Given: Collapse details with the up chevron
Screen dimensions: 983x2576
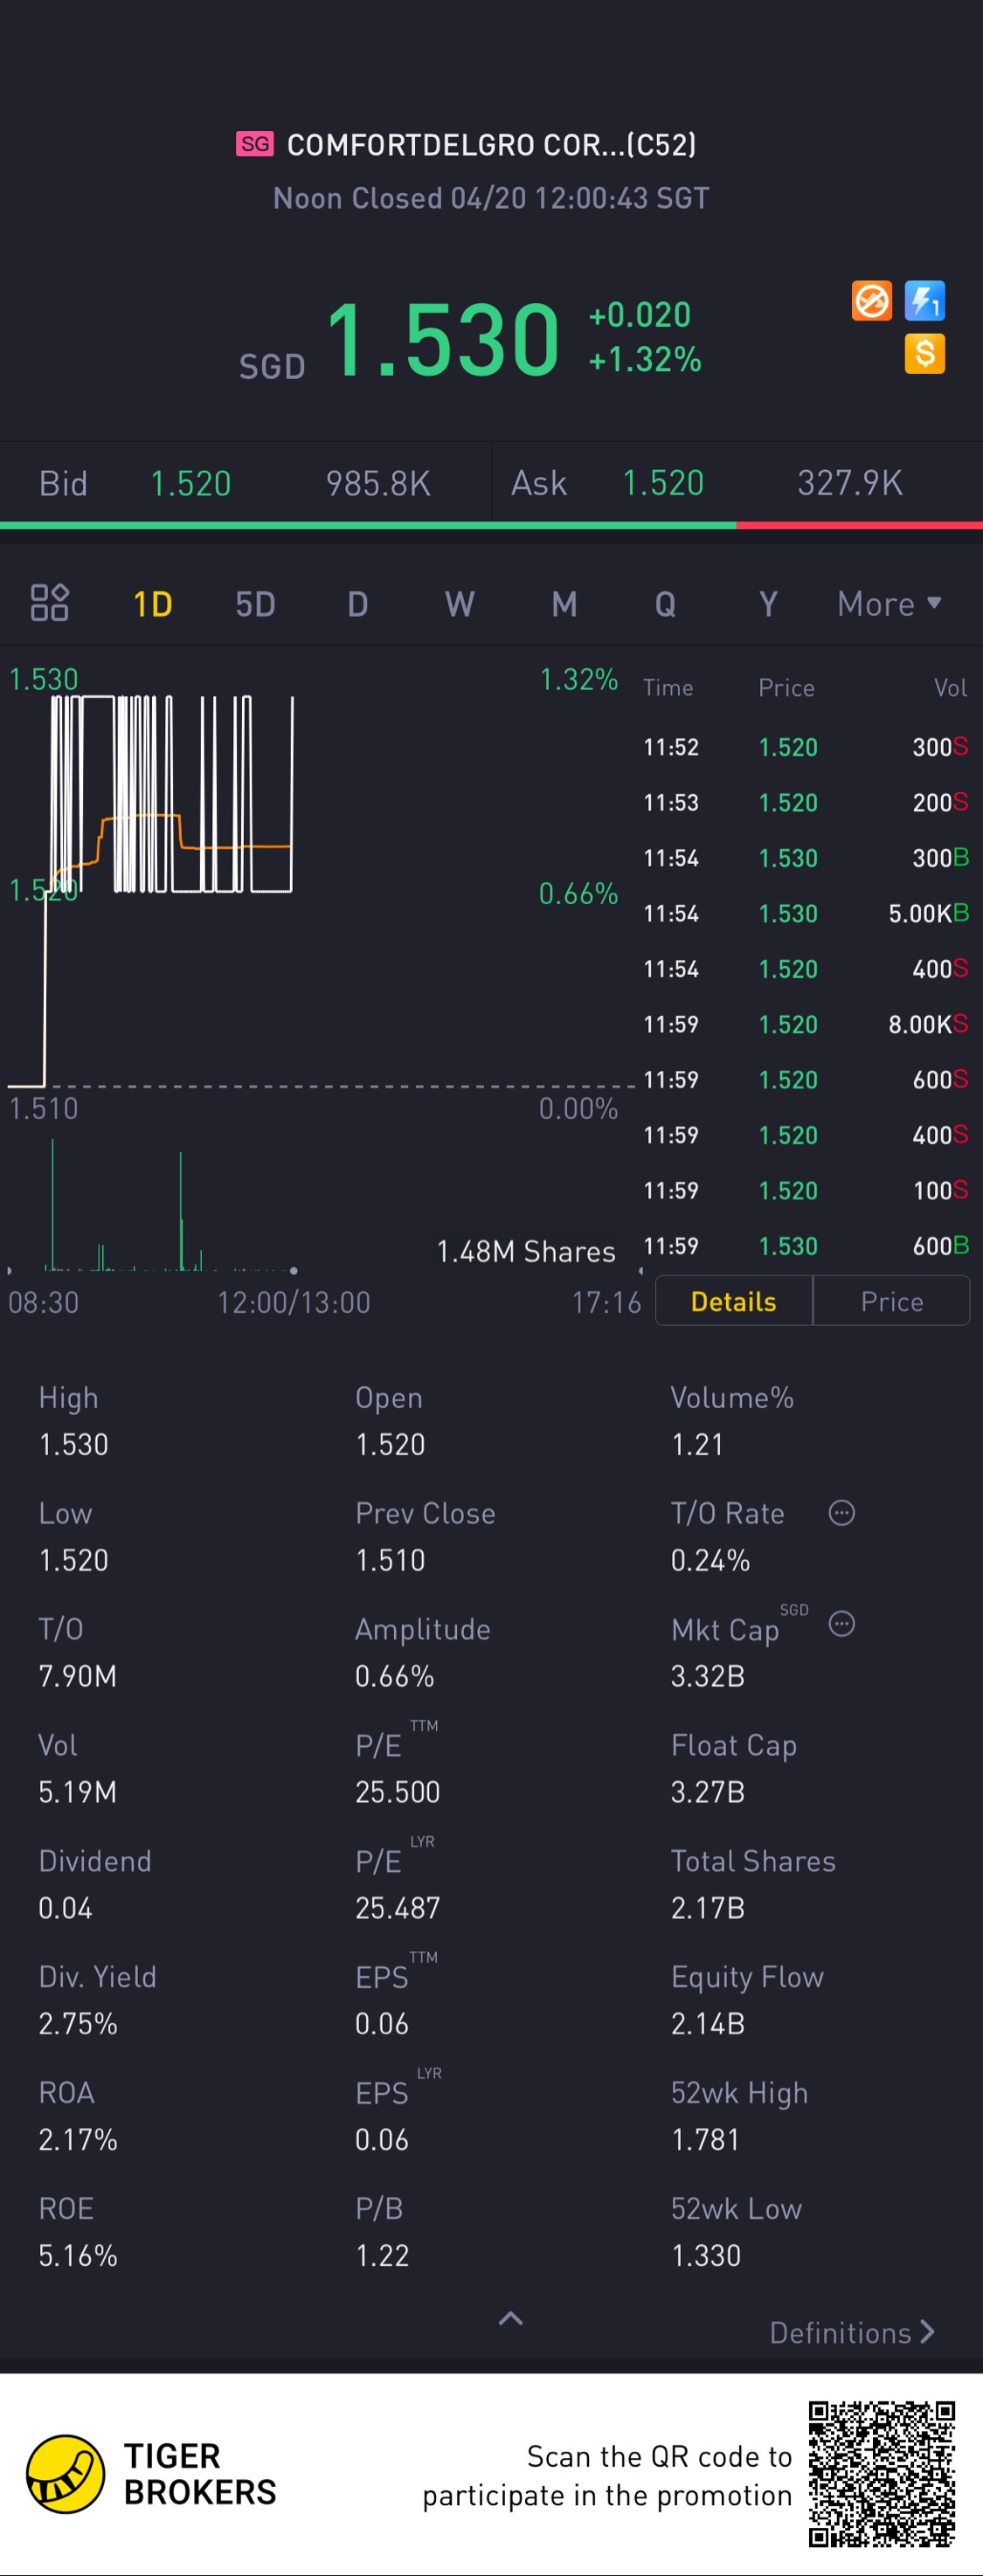Looking at the screenshot, I should (511, 2319).
